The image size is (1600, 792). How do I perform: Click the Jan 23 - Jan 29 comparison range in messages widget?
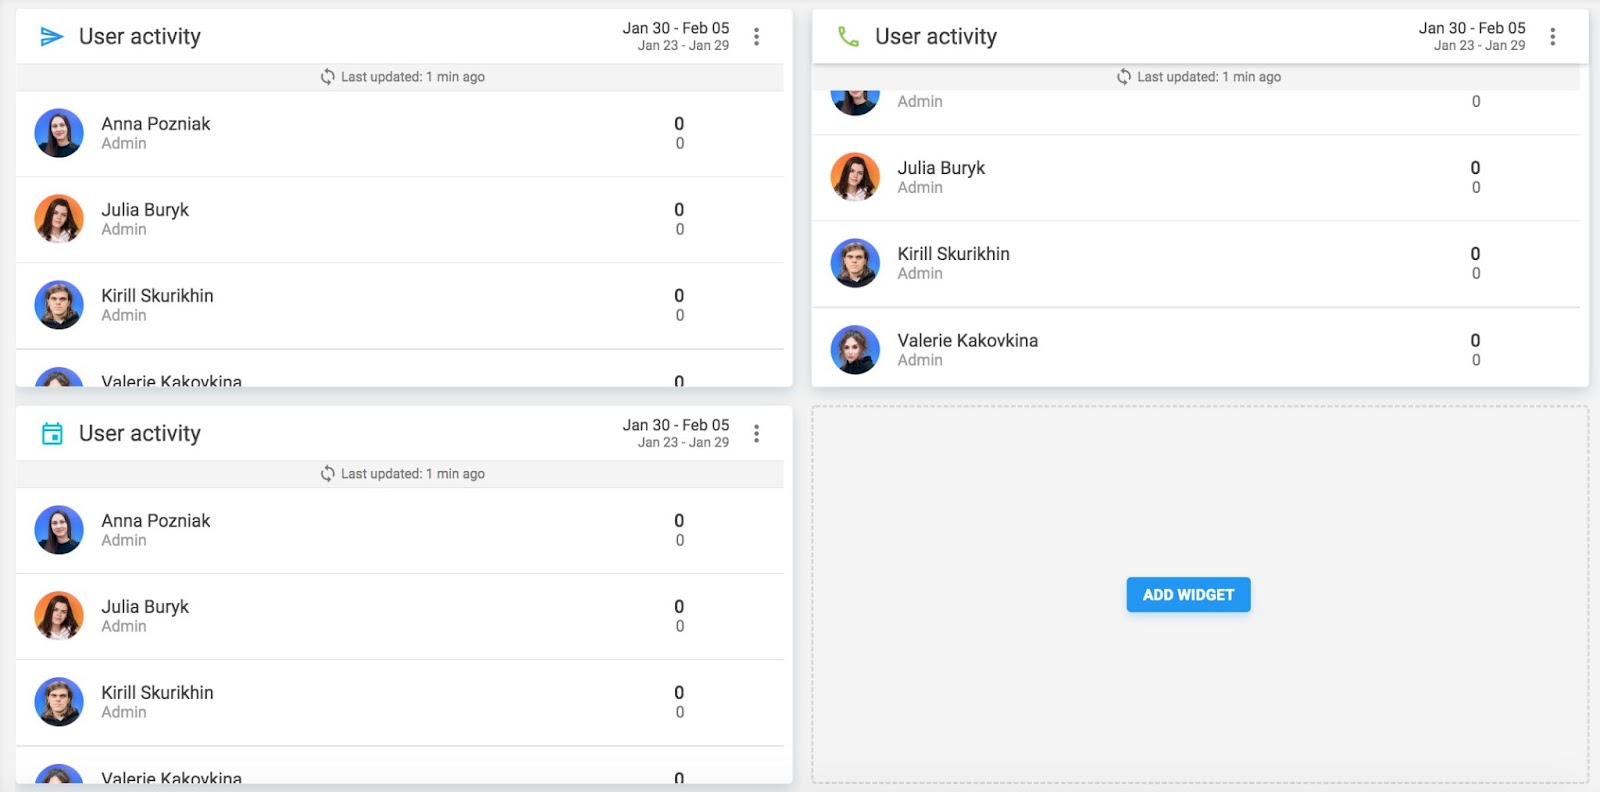683,45
